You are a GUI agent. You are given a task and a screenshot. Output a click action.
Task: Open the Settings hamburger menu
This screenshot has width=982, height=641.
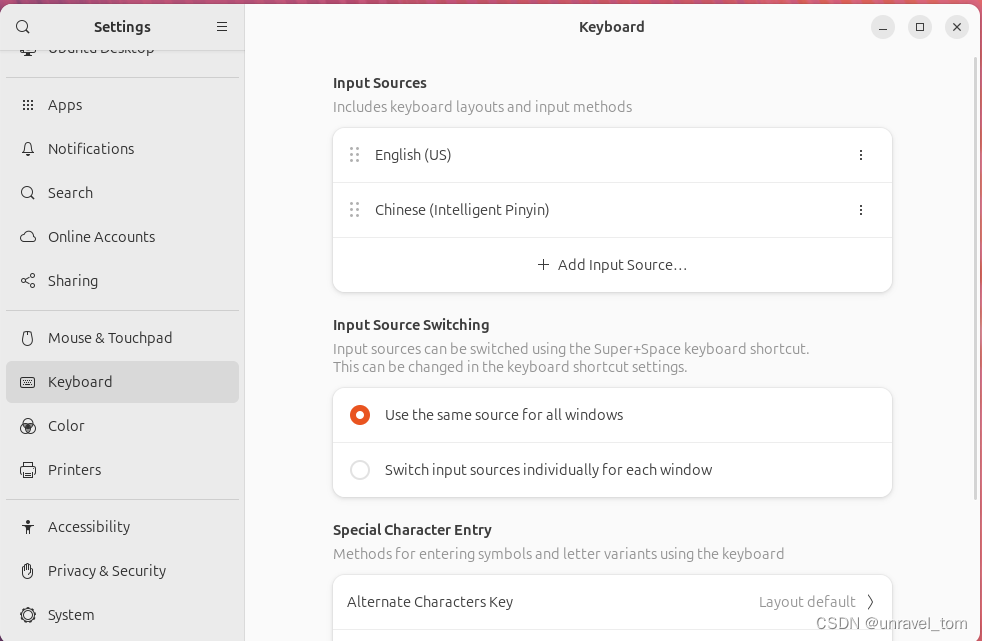tap(222, 27)
